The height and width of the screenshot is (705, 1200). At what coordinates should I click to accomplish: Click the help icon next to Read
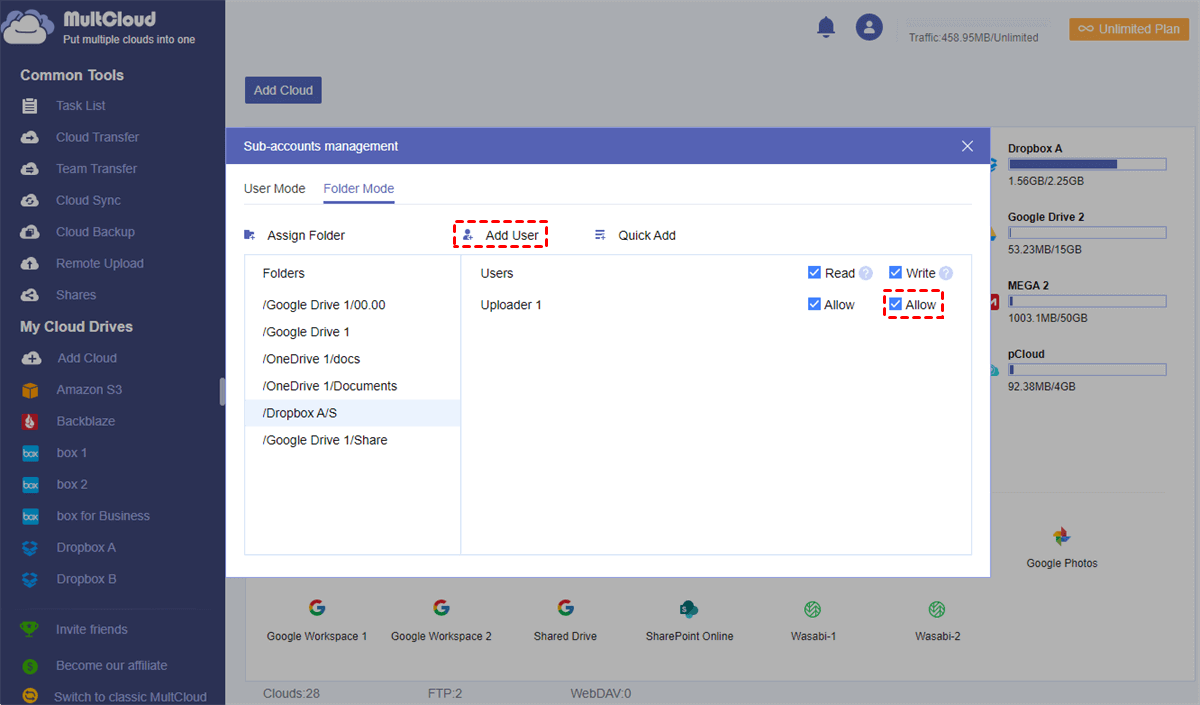tap(866, 273)
